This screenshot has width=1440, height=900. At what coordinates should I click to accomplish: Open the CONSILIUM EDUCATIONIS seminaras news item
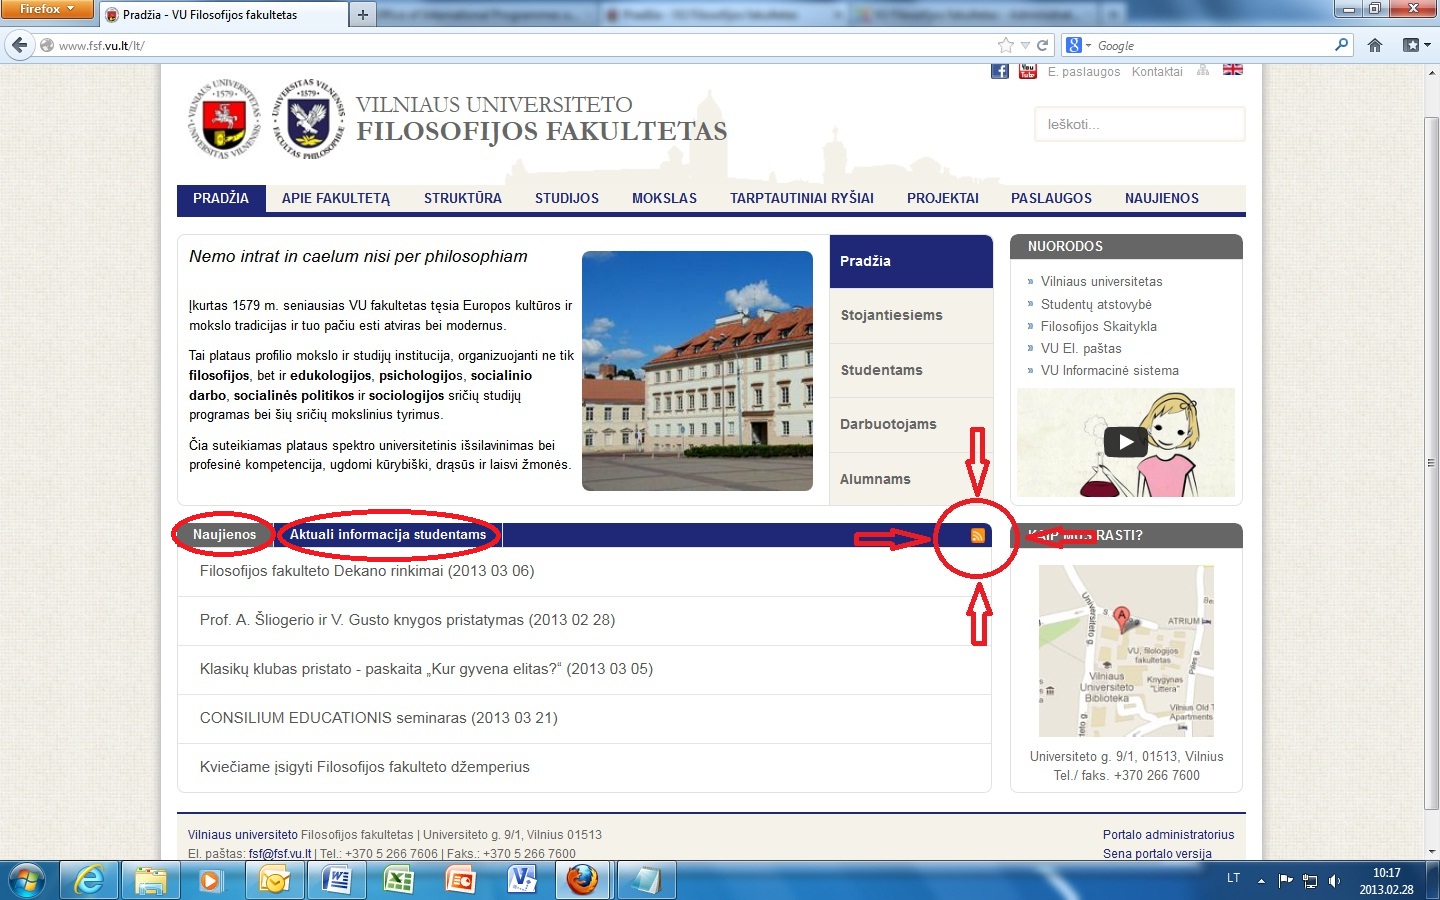click(x=379, y=718)
